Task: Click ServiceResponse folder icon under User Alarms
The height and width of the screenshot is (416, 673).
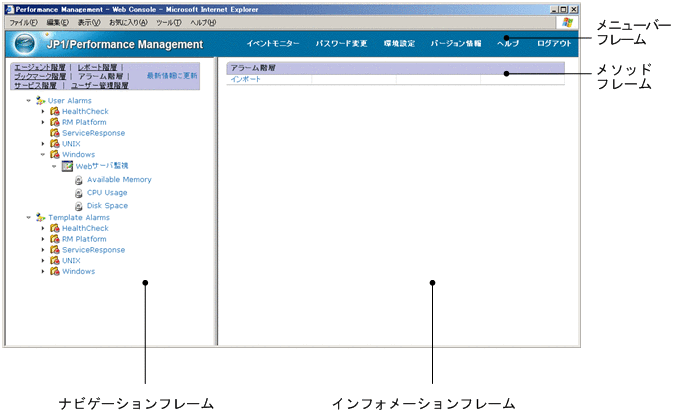Action: [55, 133]
